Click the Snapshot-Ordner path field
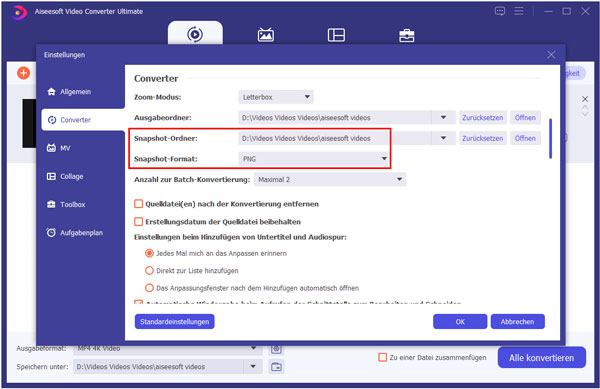This screenshot has height=389, width=600. coord(335,138)
